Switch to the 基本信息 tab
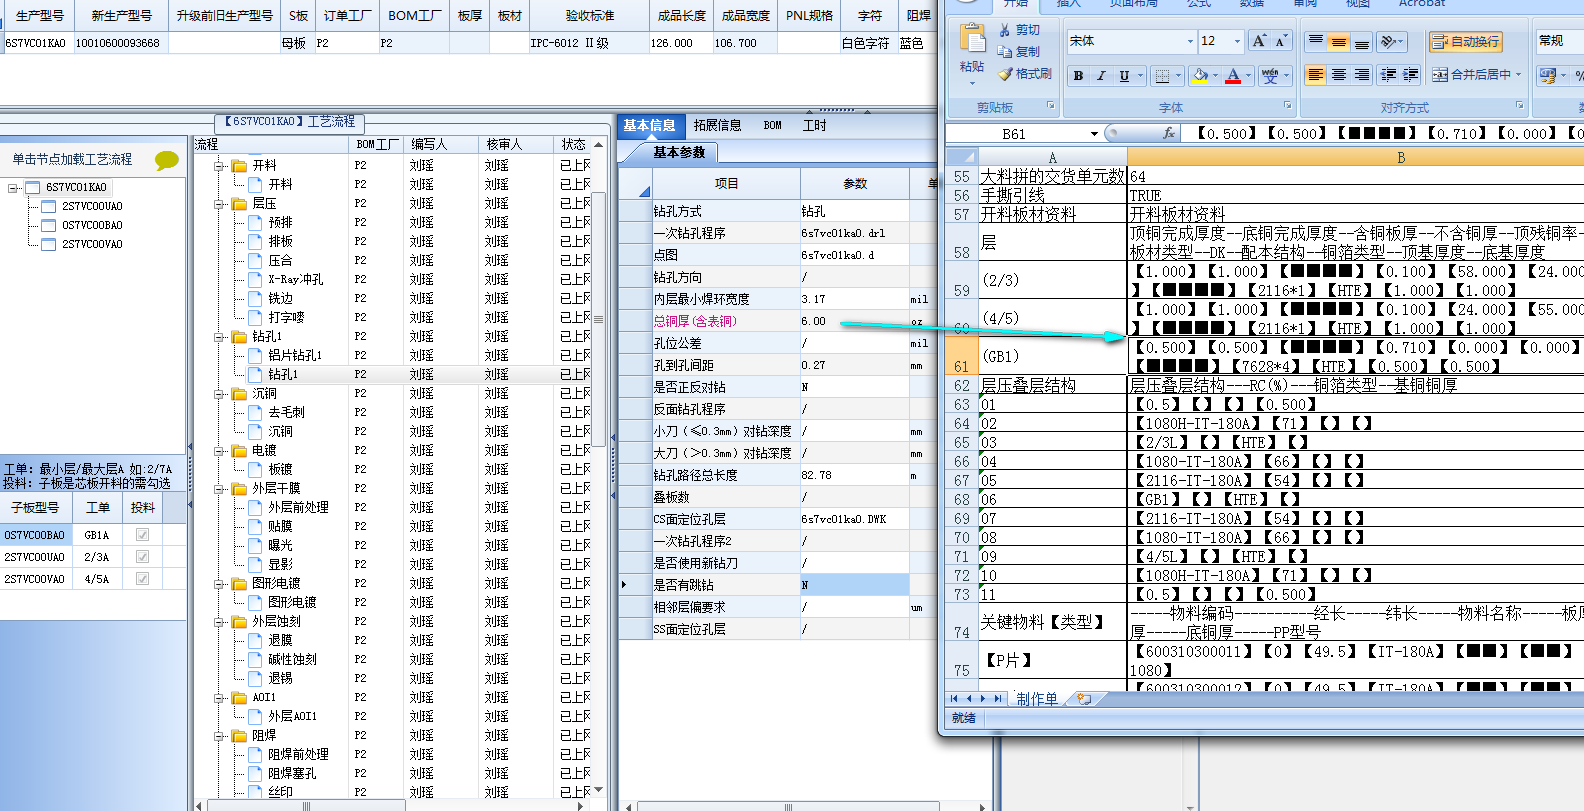The image size is (1584, 811). pyautogui.click(x=650, y=125)
